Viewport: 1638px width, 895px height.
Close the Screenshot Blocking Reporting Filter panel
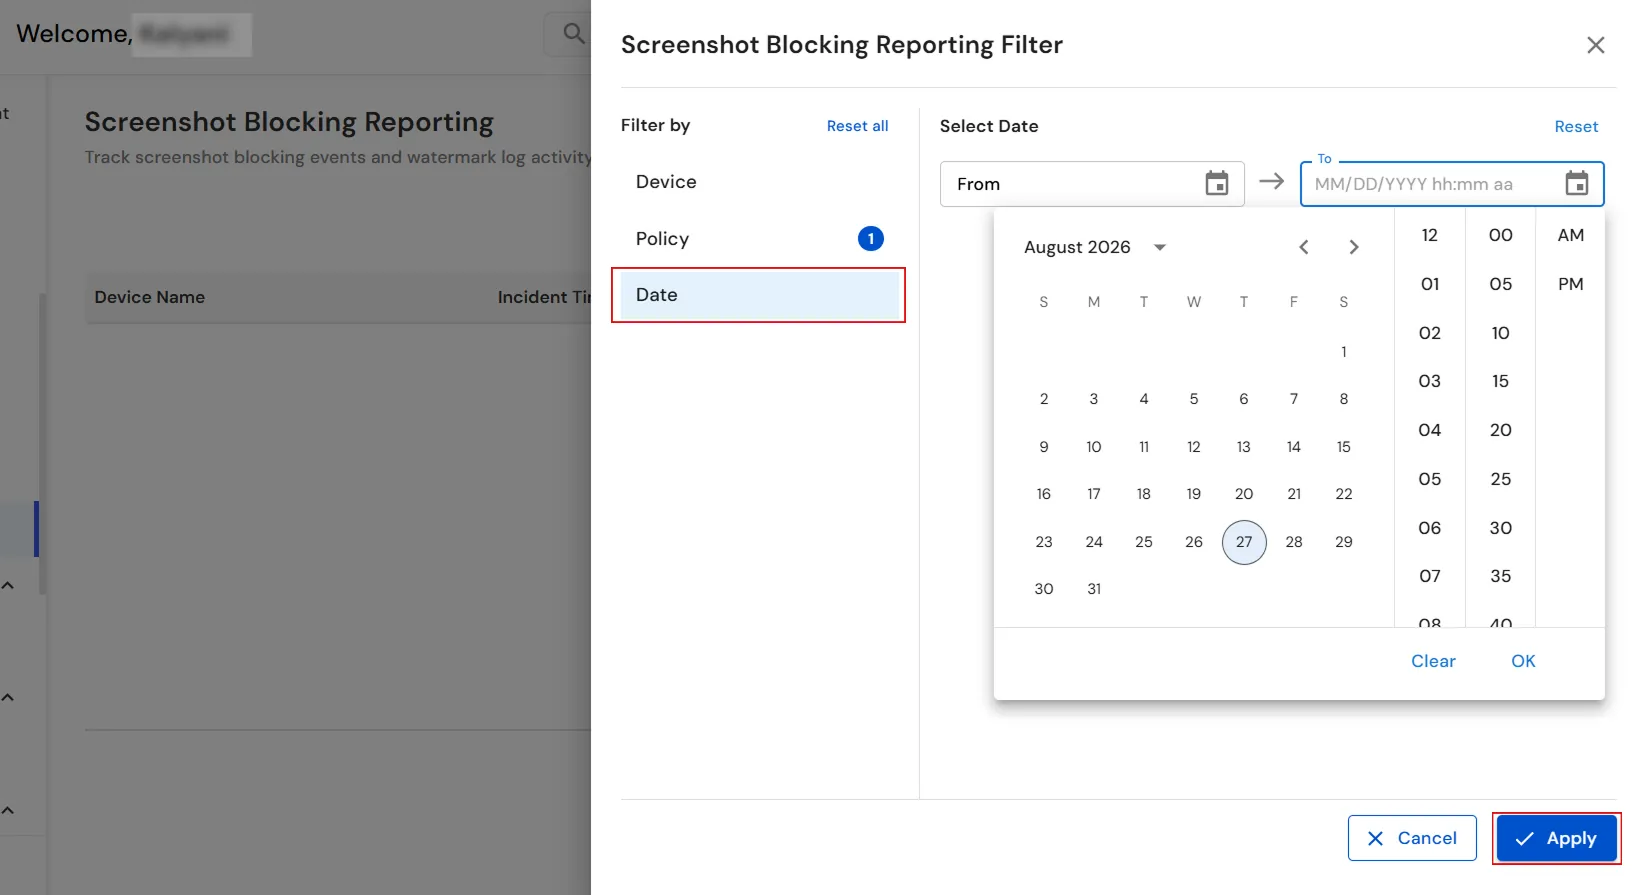click(1595, 45)
